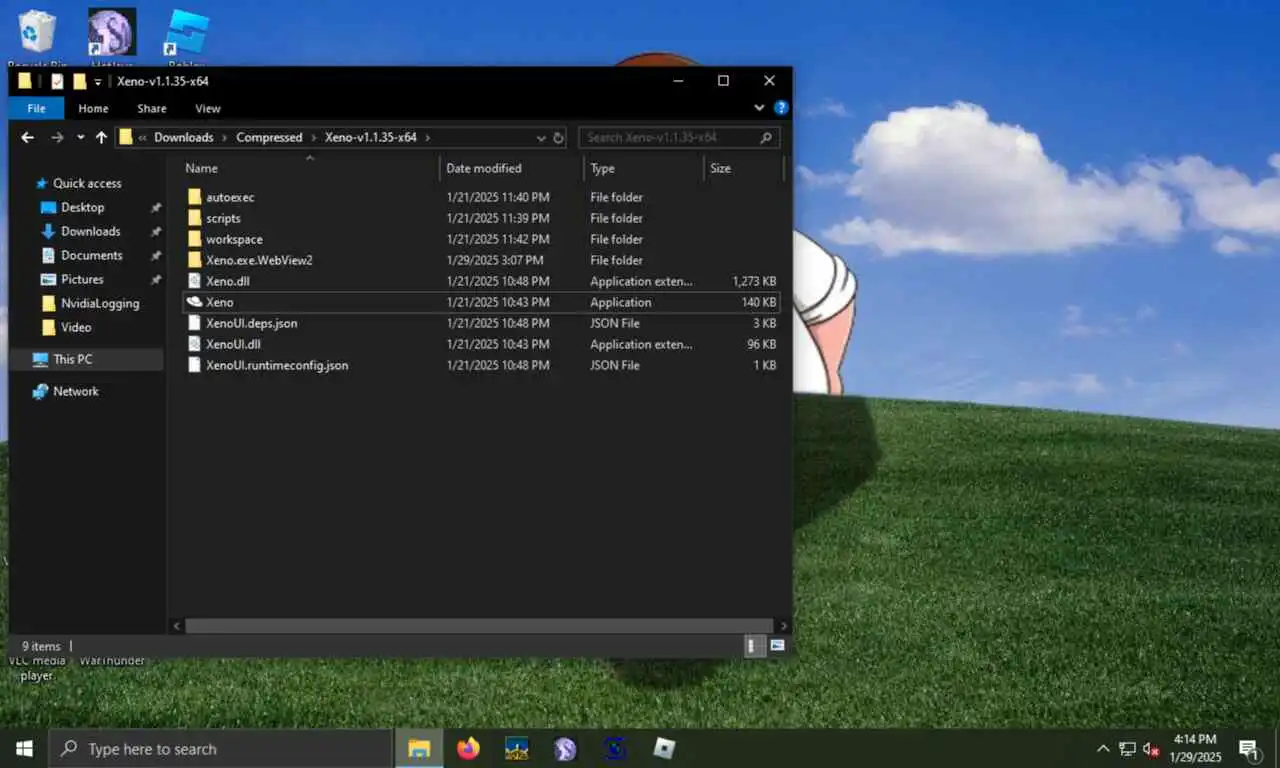Click the Properties quick access toolbar icon

click(57, 81)
